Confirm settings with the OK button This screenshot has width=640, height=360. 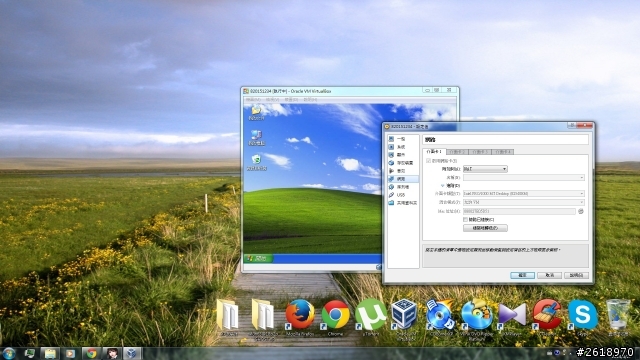point(522,276)
